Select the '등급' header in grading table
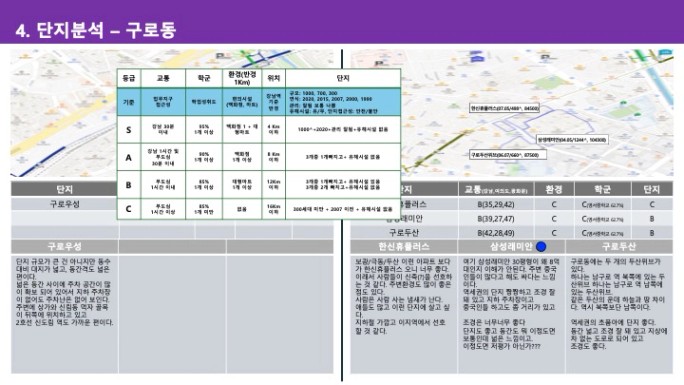Viewport: 684px width, 385px height. [129, 78]
